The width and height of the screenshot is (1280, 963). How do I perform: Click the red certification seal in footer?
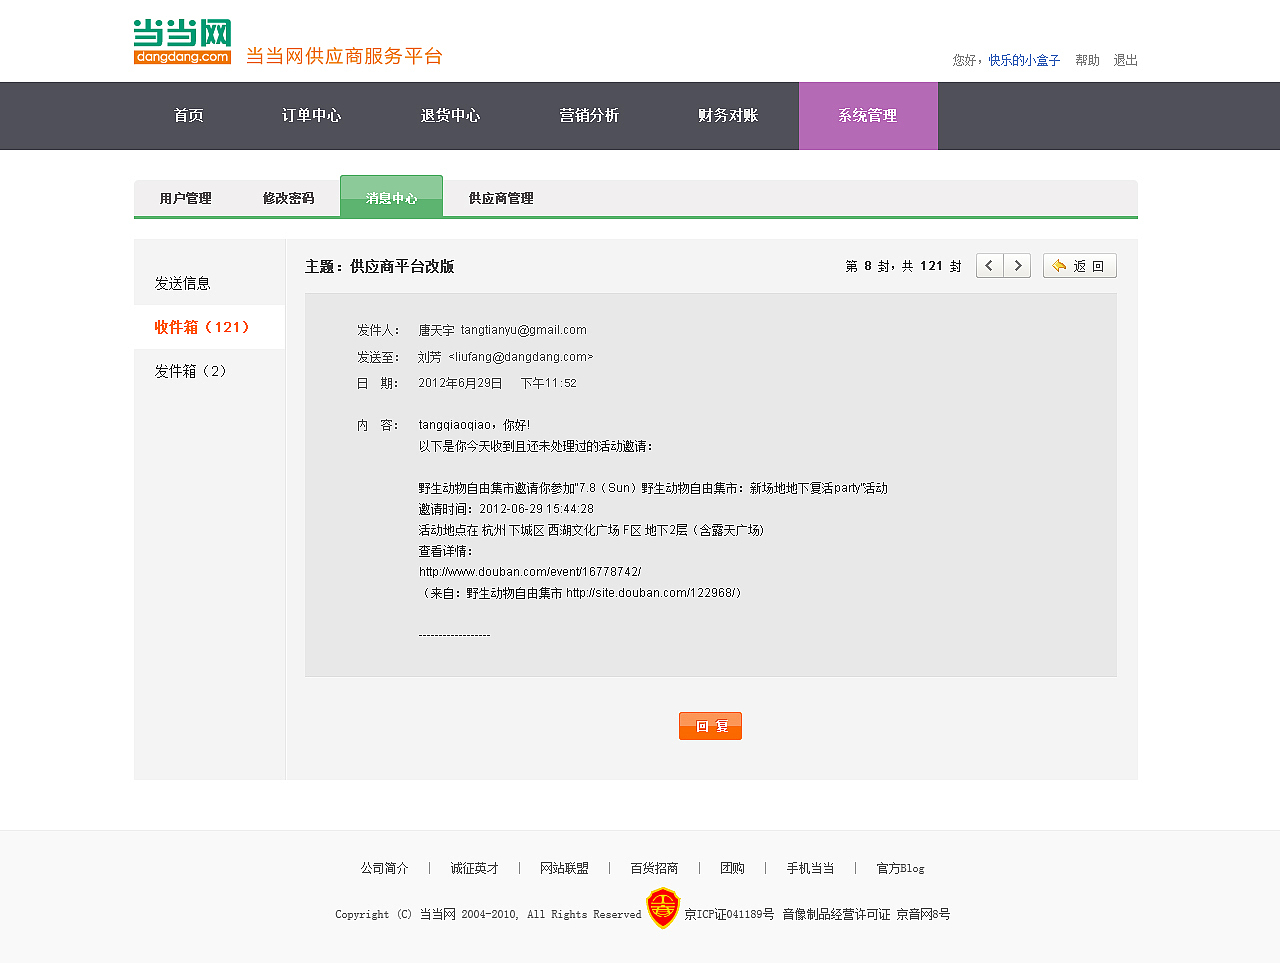[662, 910]
